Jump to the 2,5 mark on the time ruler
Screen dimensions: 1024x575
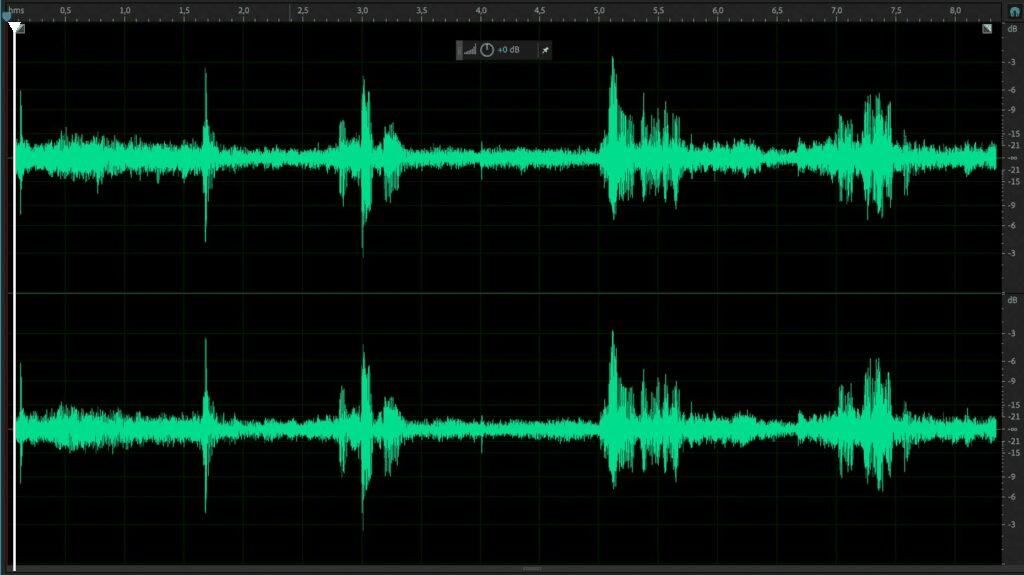click(x=303, y=10)
